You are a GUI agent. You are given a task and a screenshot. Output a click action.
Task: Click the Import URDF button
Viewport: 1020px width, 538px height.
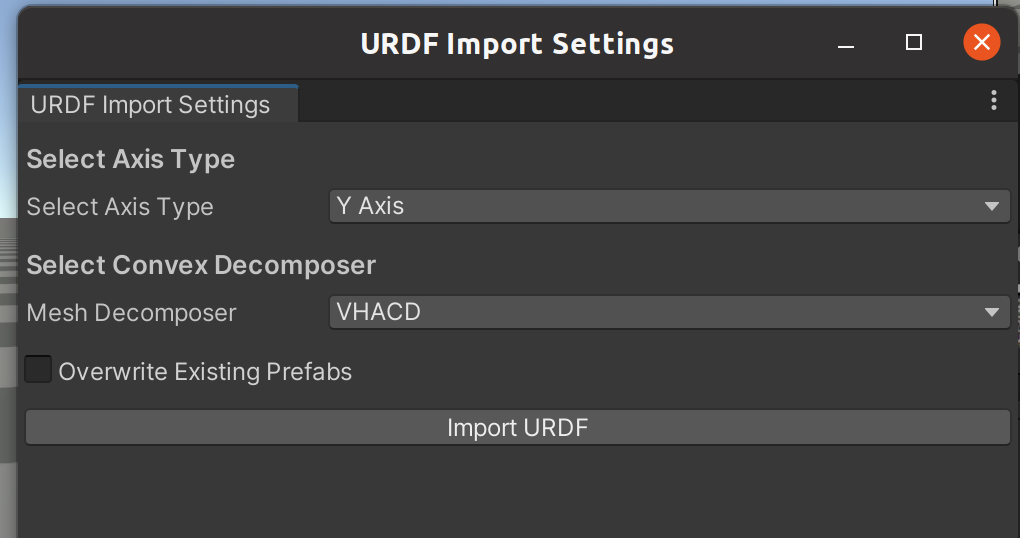tap(518, 427)
